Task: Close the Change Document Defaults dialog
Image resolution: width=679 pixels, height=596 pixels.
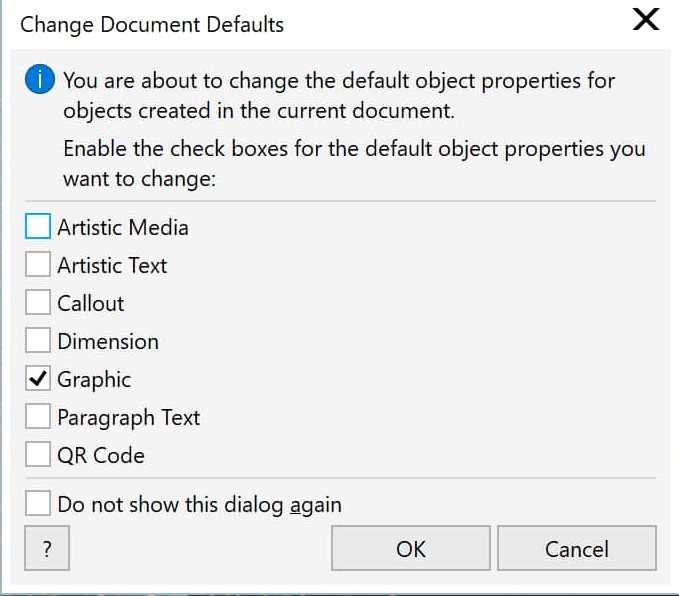Action: pos(646,20)
